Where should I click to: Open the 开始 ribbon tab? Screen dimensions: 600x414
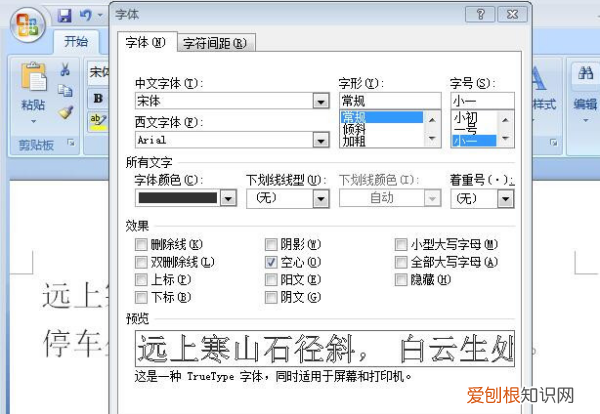click(76, 41)
